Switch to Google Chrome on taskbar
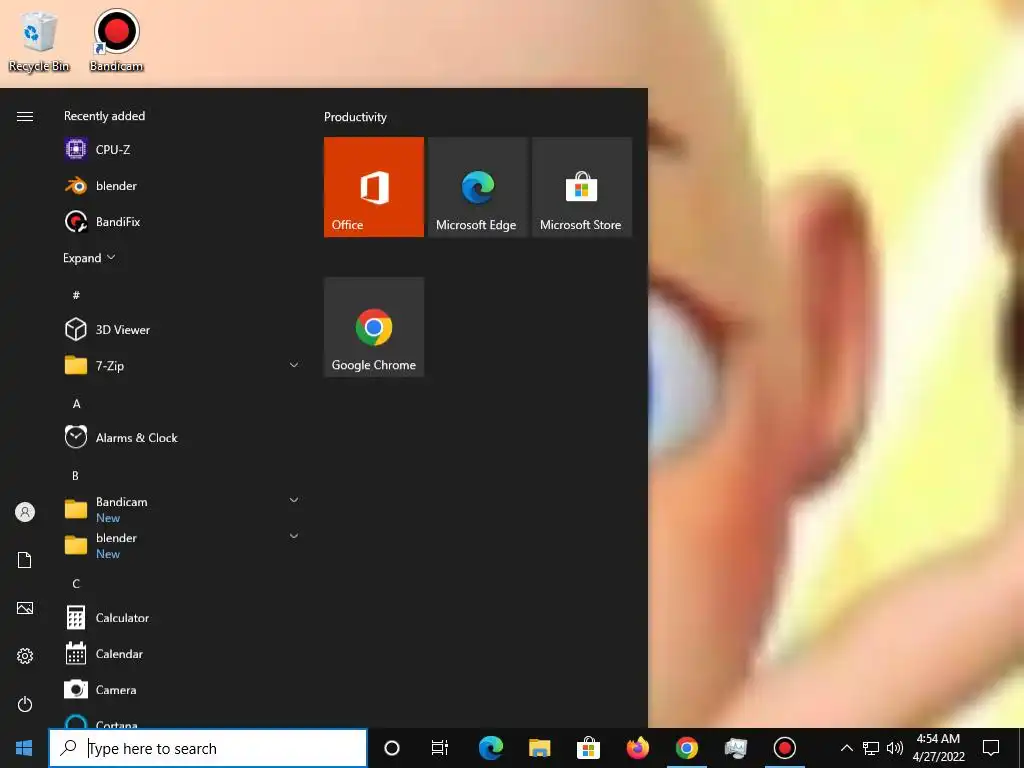Screen dimensions: 1024x768 coord(686,748)
